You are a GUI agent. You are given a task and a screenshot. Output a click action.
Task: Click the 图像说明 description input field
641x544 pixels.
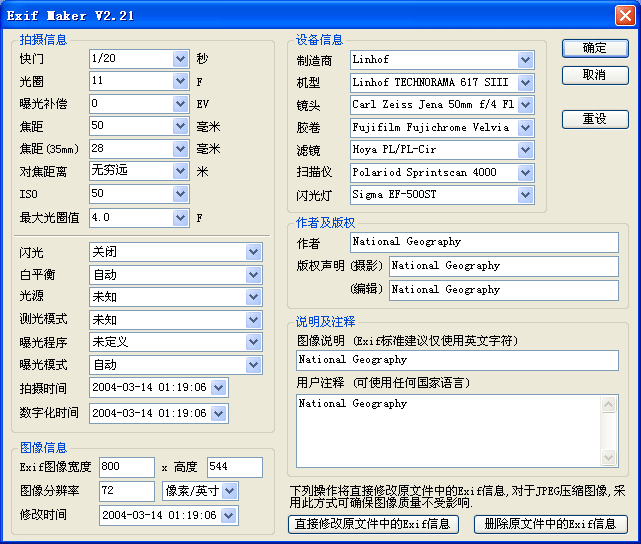pyautogui.click(x=457, y=360)
